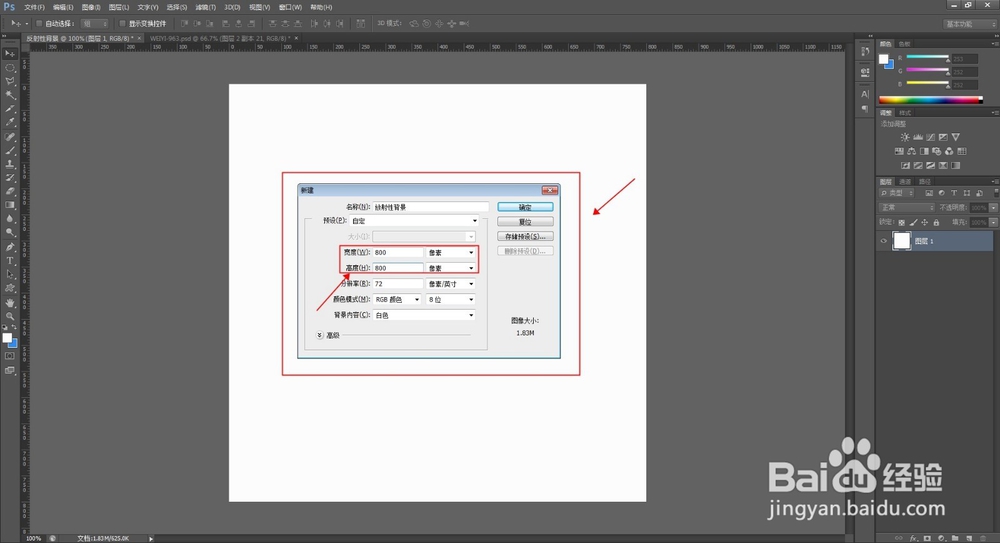Image resolution: width=1000 pixels, height=543 pixels.
Task: Select the History Brush tool
Action: point(10,178)
